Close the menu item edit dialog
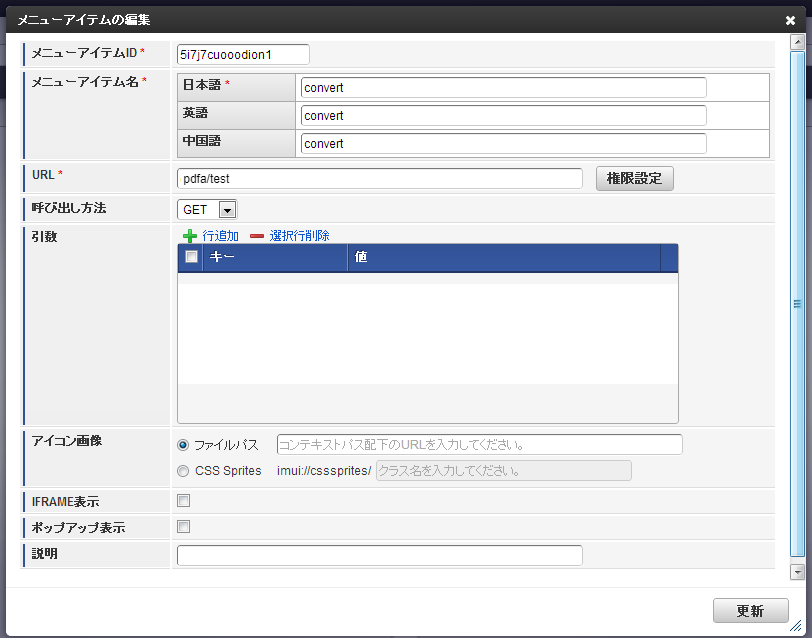This screenshot has width=812, height=638. (x=790, y=20)
